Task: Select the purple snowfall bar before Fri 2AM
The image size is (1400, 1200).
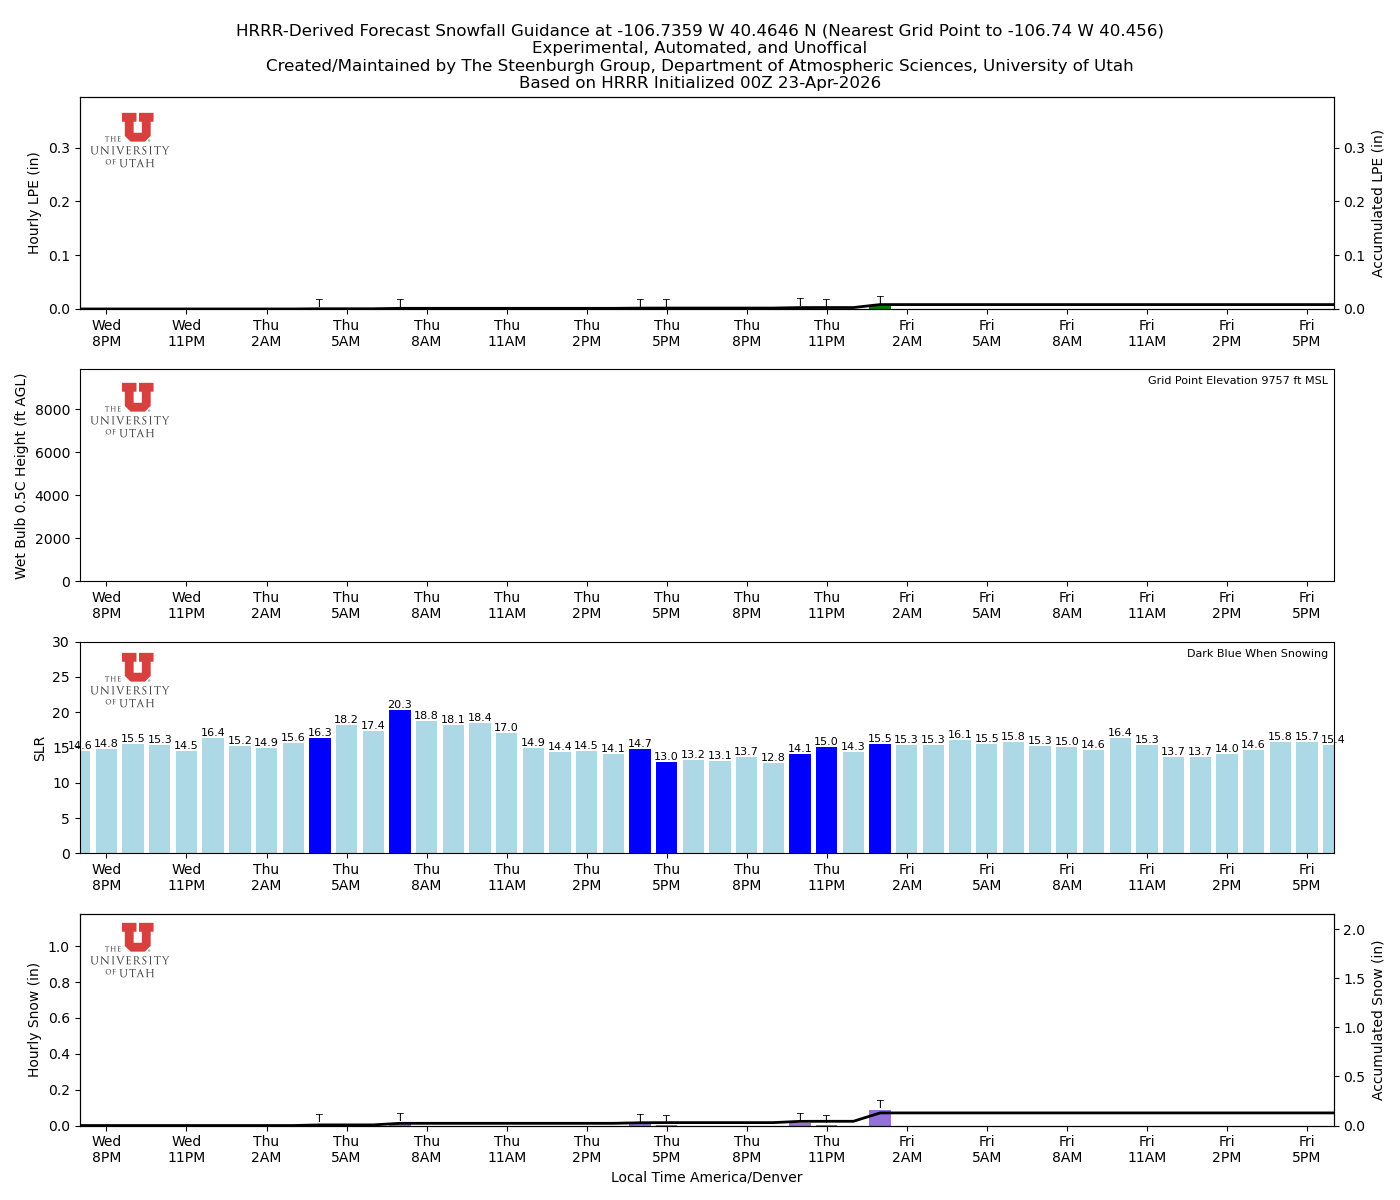Action: pos(880,1118)
